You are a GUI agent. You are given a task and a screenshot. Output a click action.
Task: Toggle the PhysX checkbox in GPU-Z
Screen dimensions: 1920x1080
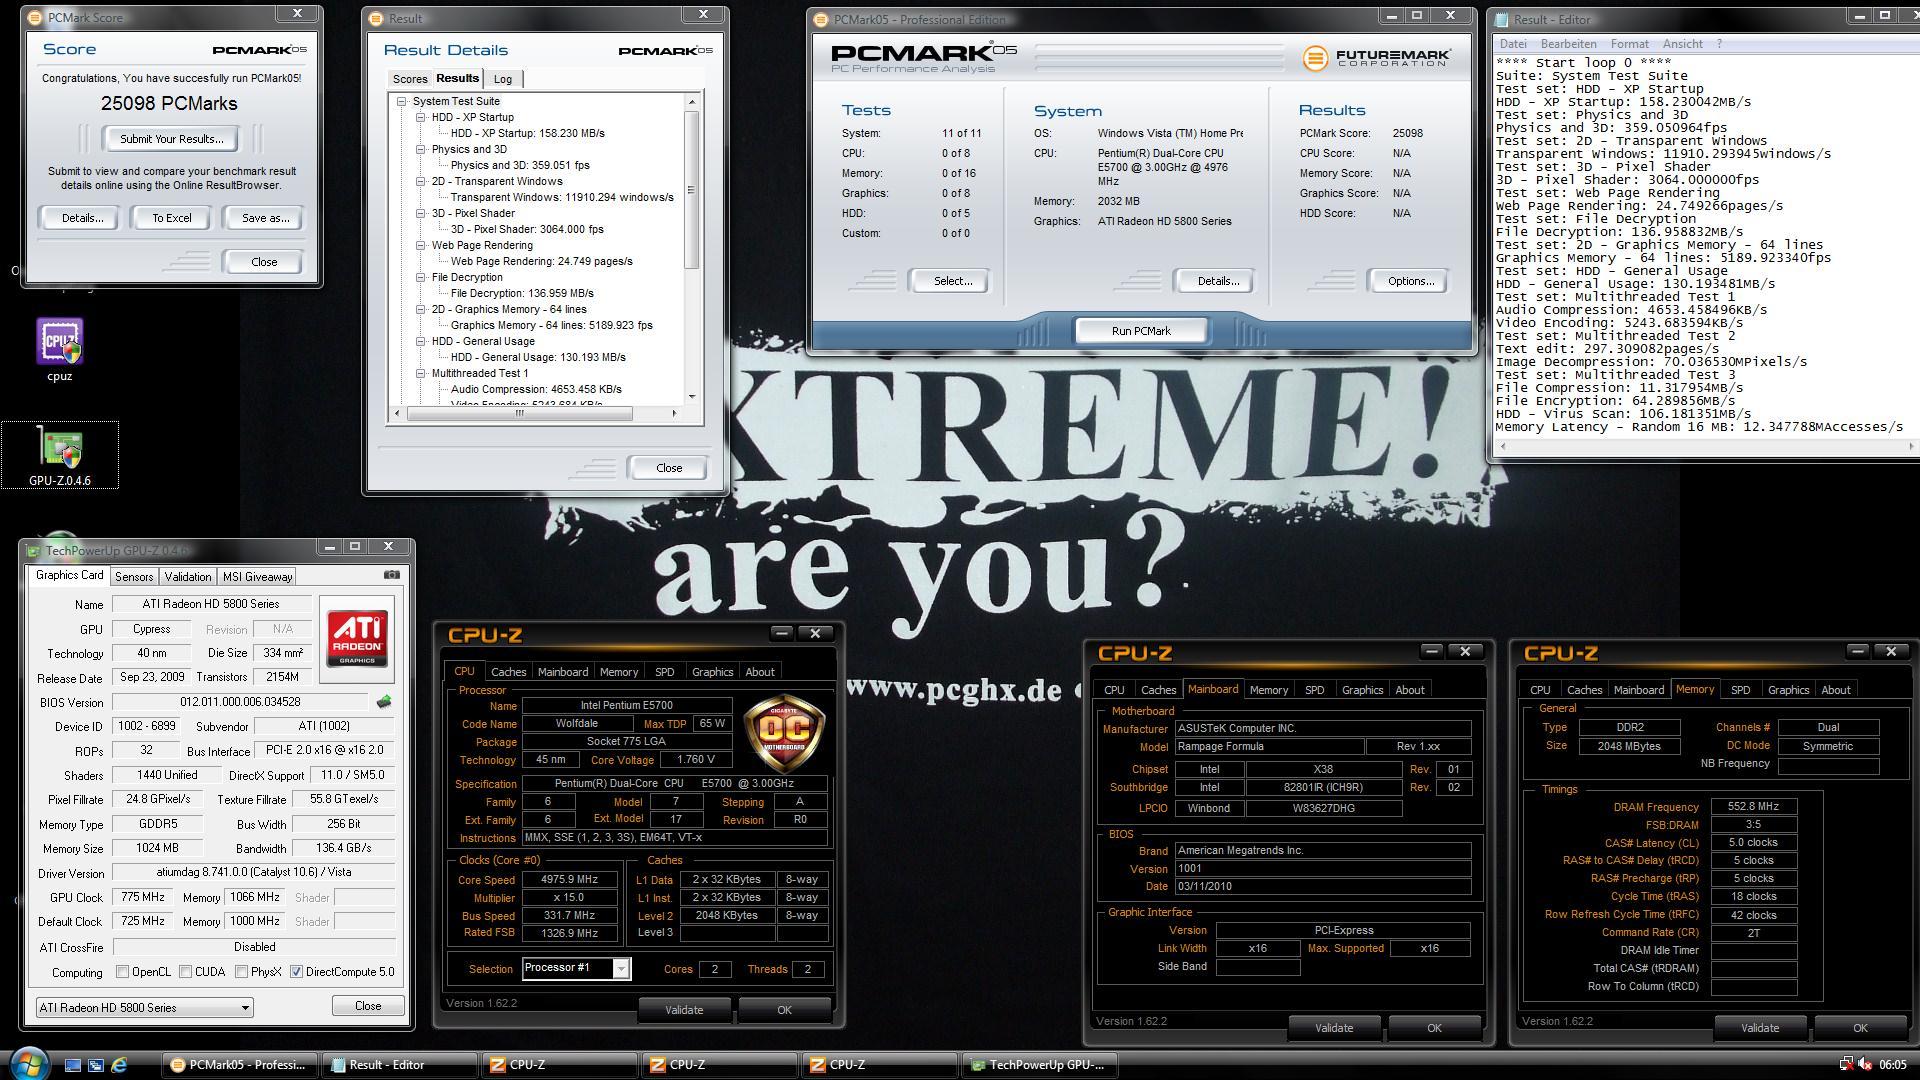tap(241, 972)
